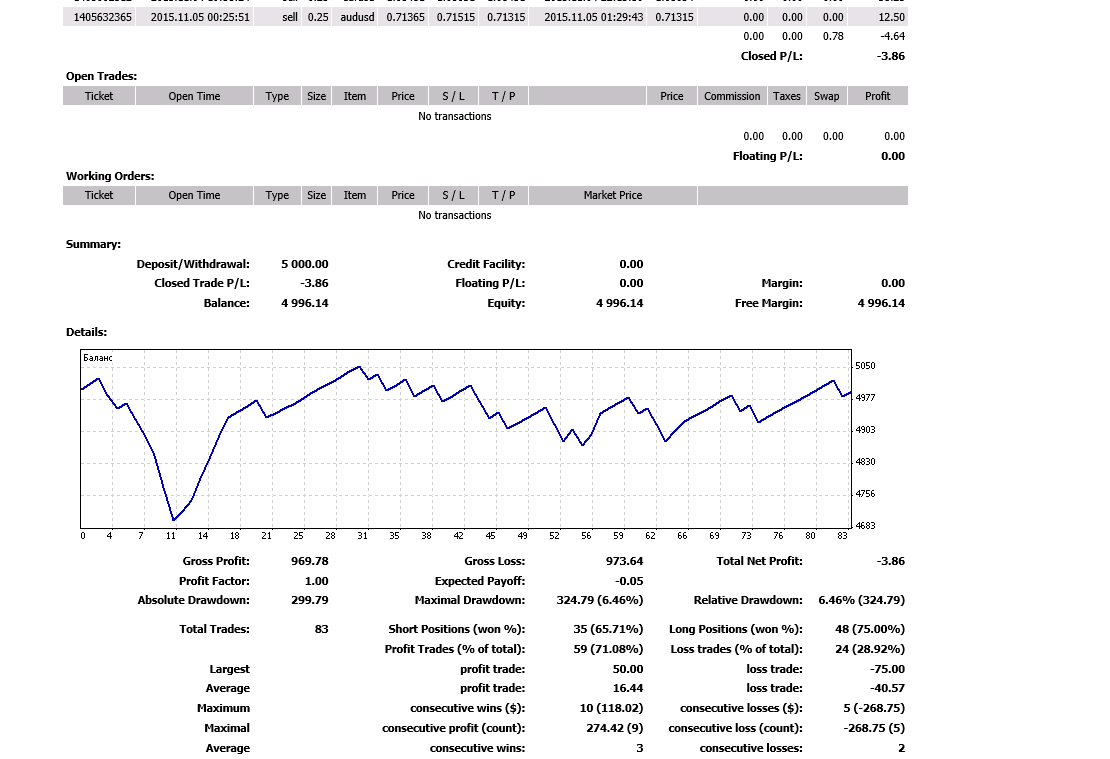Click largest loss trade value -75.00
This screenshot has width=1110, height=759.
tap(888, 669)
